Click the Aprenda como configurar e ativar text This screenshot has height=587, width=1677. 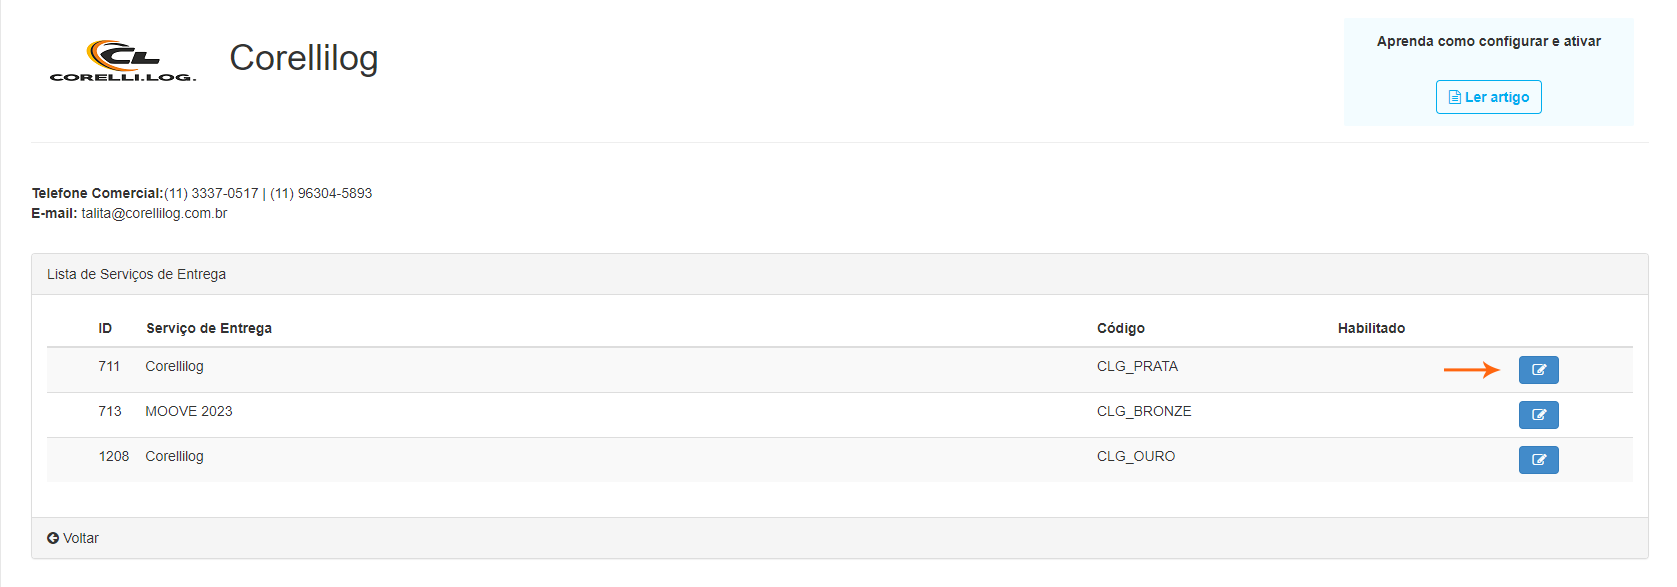click(1488, 41)
